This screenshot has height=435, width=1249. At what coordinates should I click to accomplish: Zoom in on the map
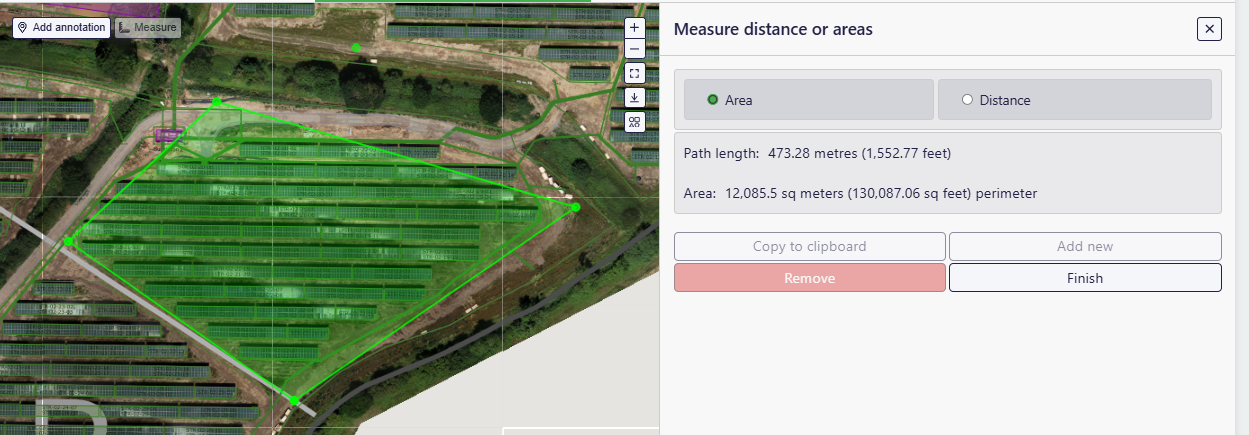(634, 28)
